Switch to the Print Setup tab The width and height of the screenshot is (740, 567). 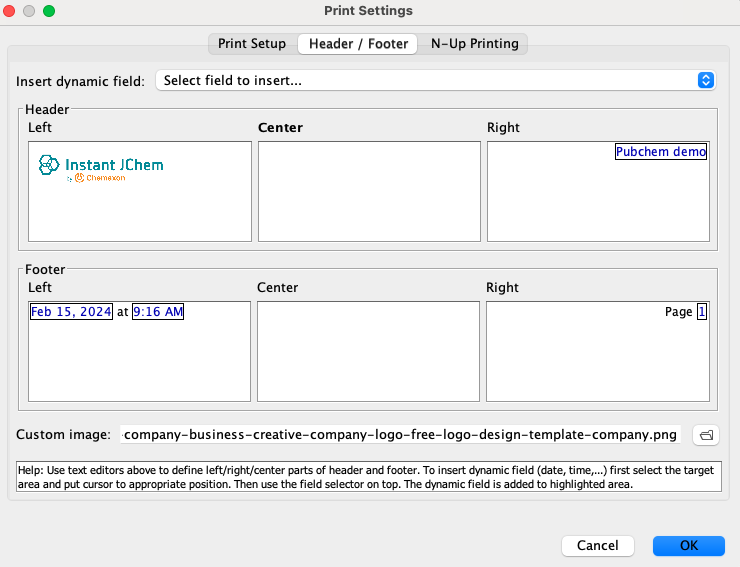point(252,44)
